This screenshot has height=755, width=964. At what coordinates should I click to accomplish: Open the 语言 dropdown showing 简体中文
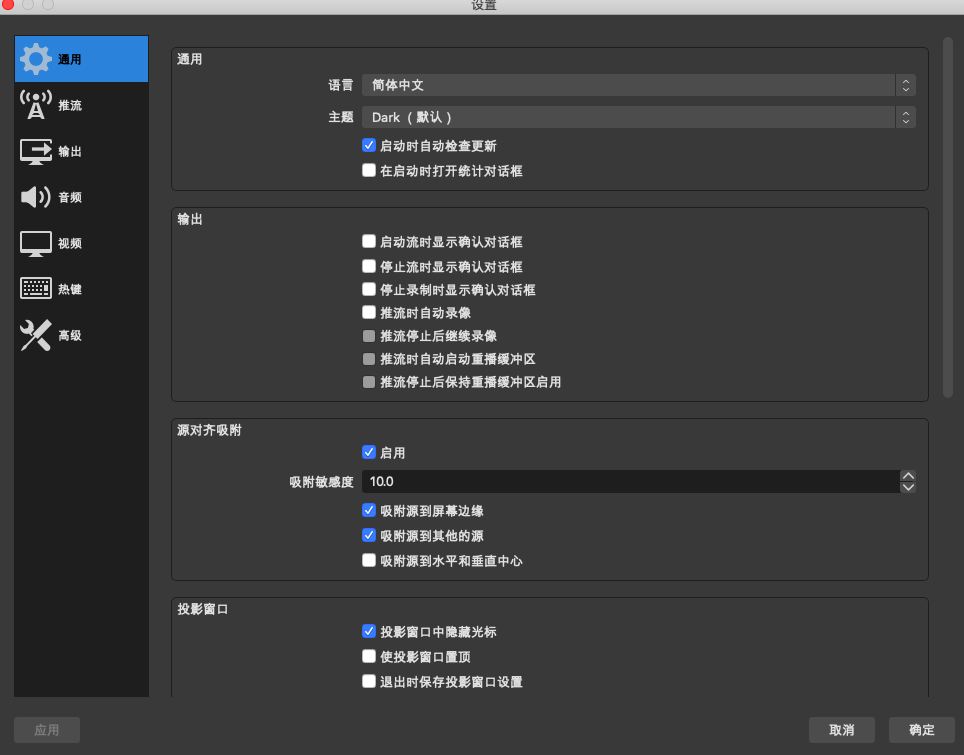[639, 85]
